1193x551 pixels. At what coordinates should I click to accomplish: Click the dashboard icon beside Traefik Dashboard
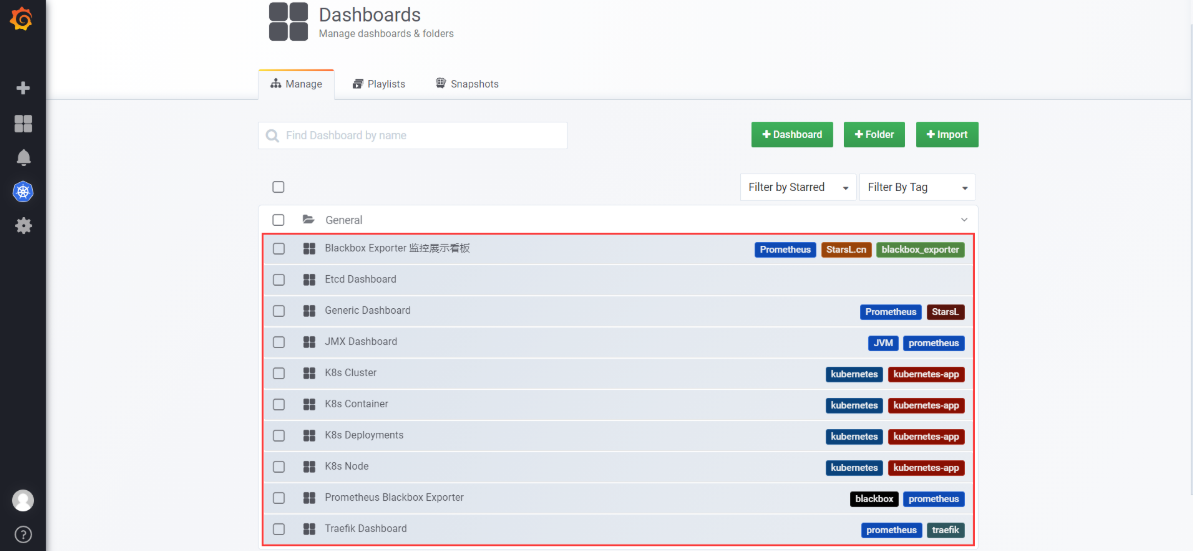click(309, 529)
